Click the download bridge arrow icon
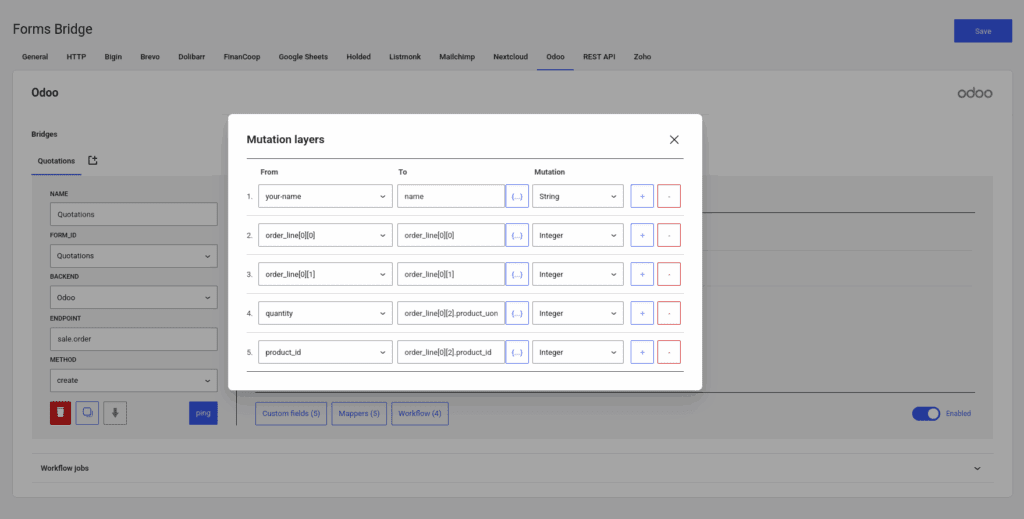 click(115, 413)
